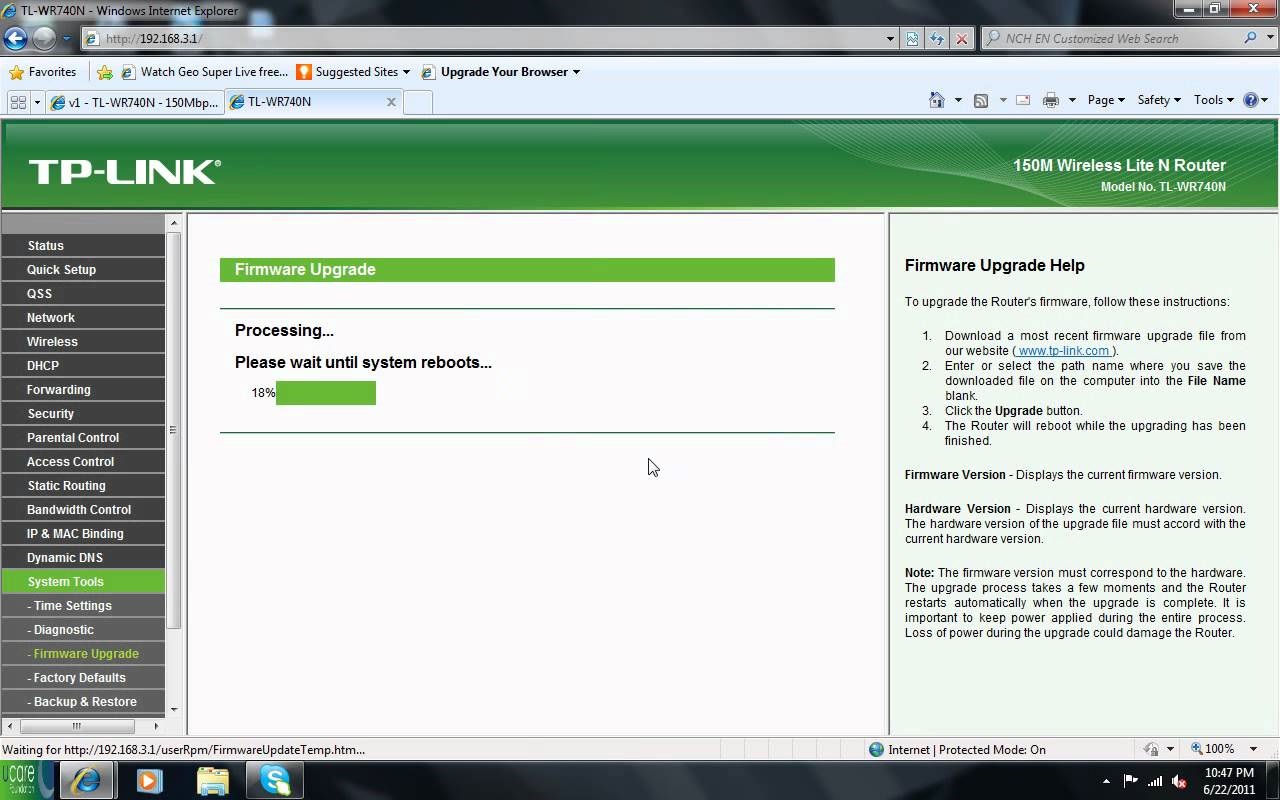Open the recent pages dropdown arrow
The height and width of the screenshot is (800, 1280).
[x=67, y=39]
